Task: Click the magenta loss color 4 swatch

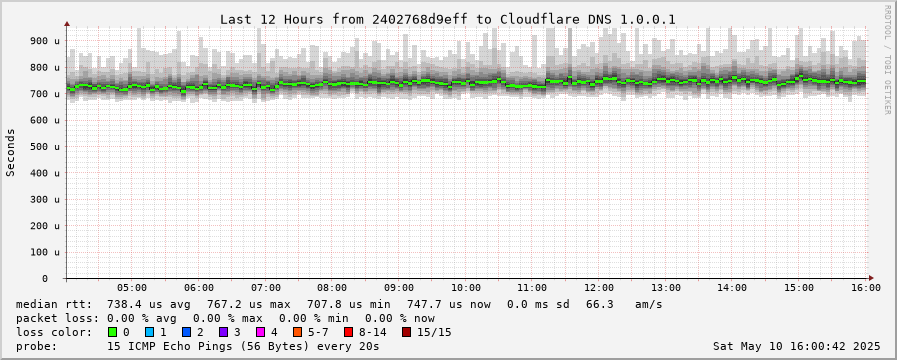Action: [261, 332]
